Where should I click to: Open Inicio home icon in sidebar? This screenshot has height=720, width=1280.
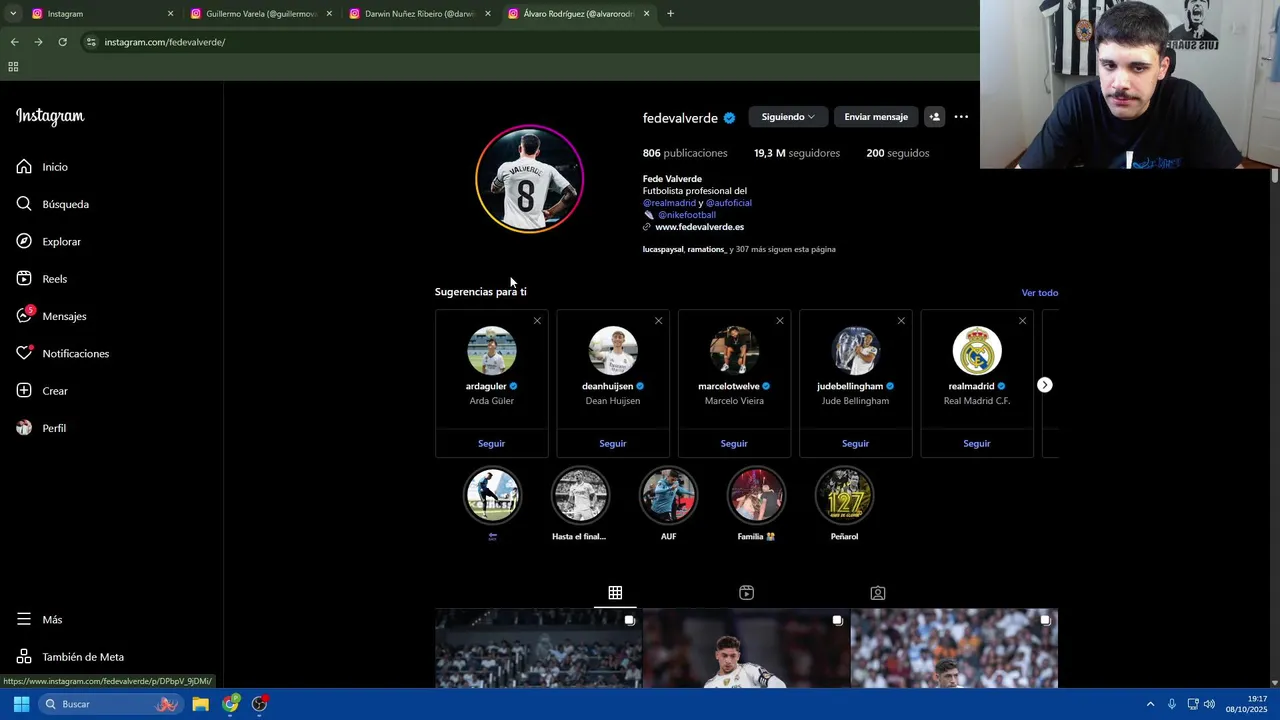click(24, 167)
